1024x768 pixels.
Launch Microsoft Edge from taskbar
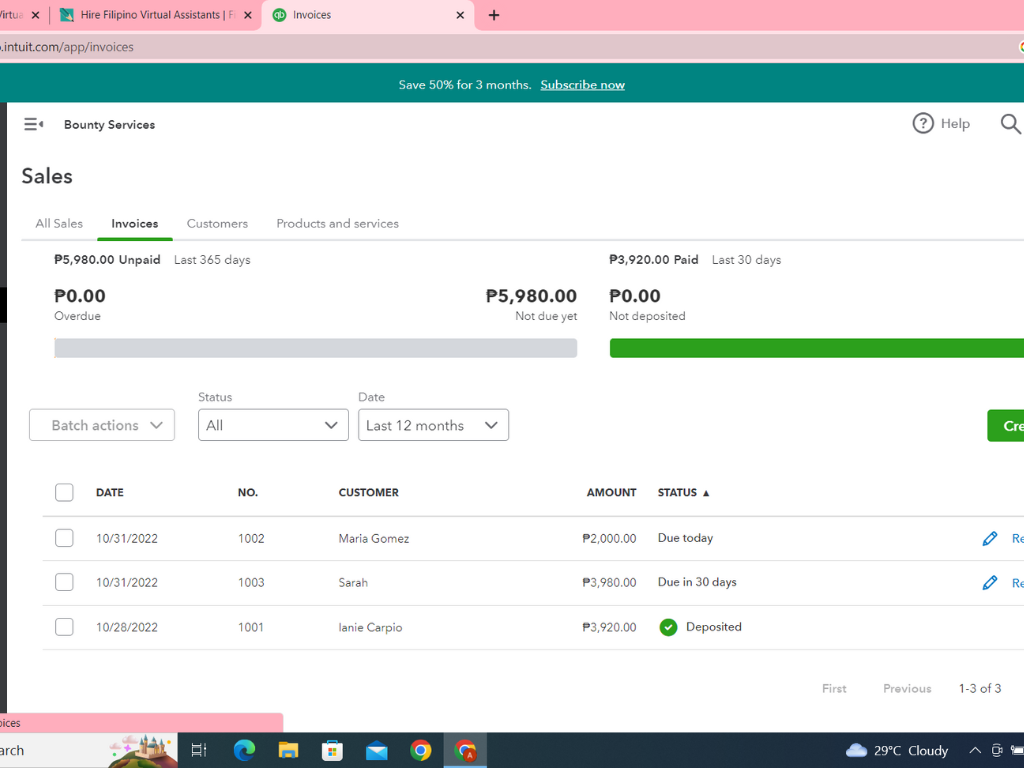pos(244,750)
